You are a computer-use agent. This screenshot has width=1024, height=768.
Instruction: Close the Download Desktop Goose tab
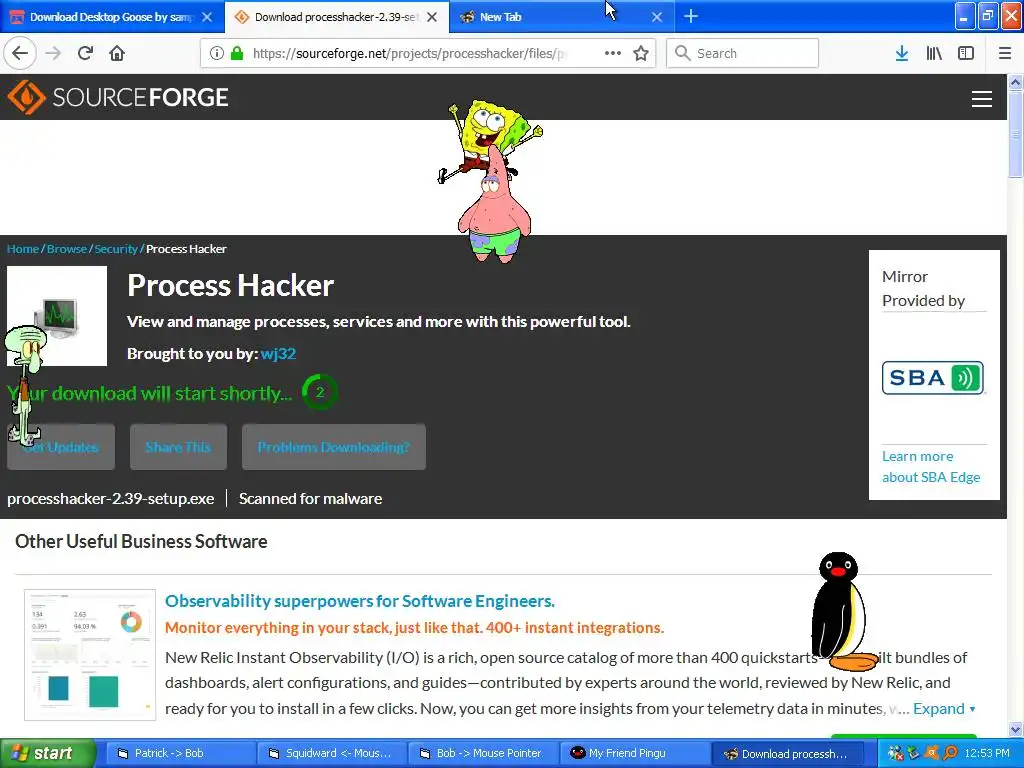point(206,17)
